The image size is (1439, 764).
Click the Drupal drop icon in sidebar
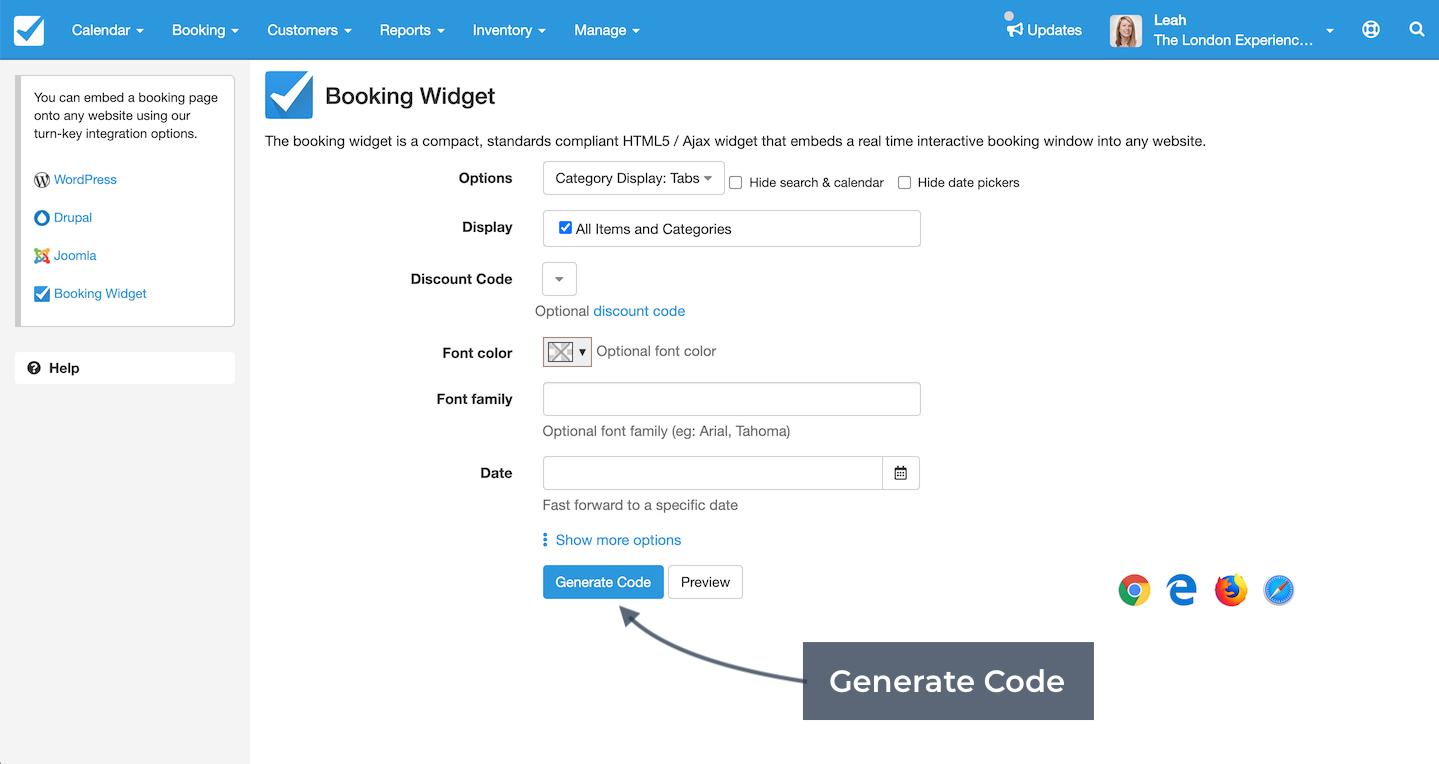point(42,218)
